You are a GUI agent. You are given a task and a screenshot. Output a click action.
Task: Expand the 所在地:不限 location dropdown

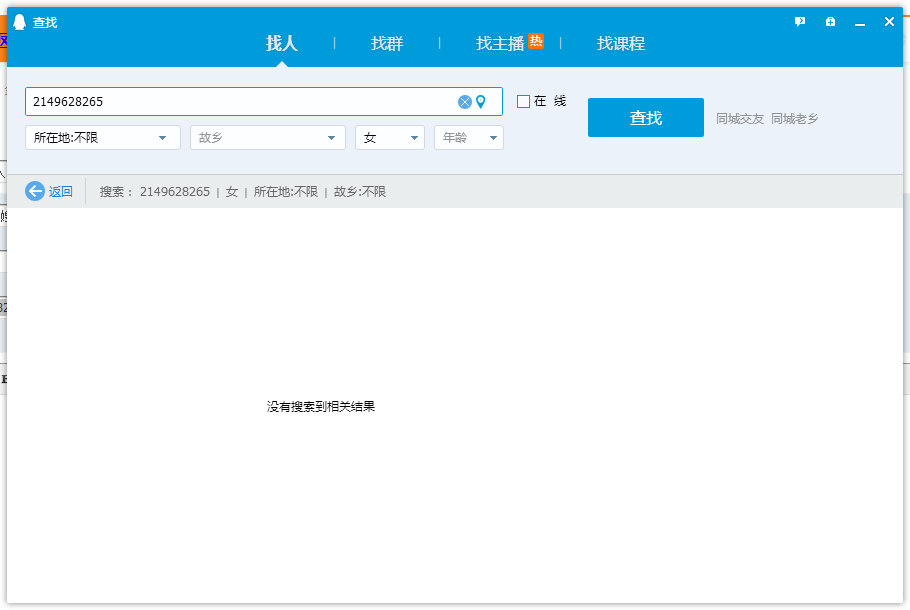103,138
